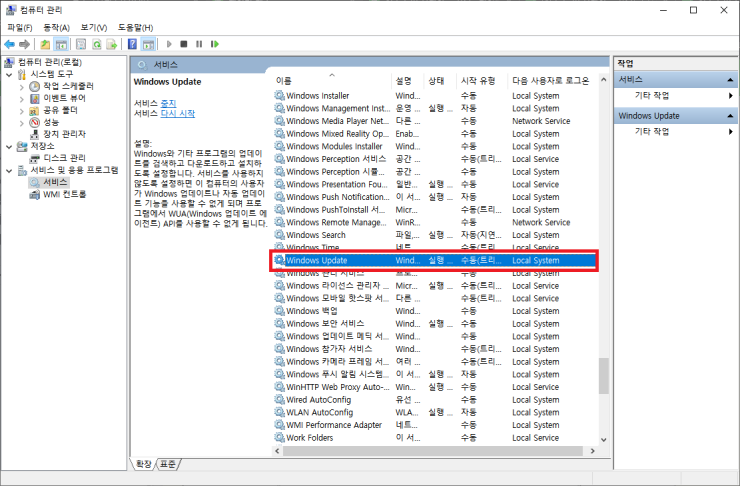Image resolution: width=740 pixels, height=486 pixels.
Task: Pause the service with pause icon
Action: click(x=199, y=44)
